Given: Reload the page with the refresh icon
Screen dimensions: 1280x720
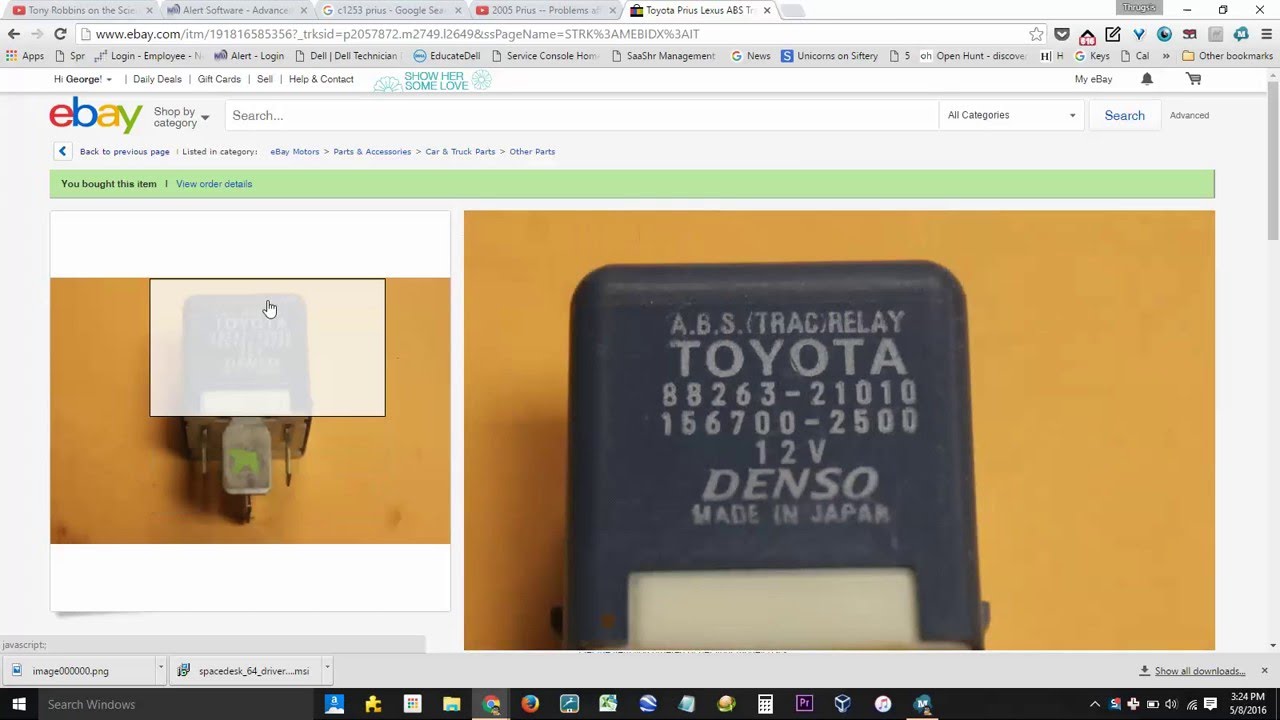Looking at the screenshot, I should click(60, 34).
